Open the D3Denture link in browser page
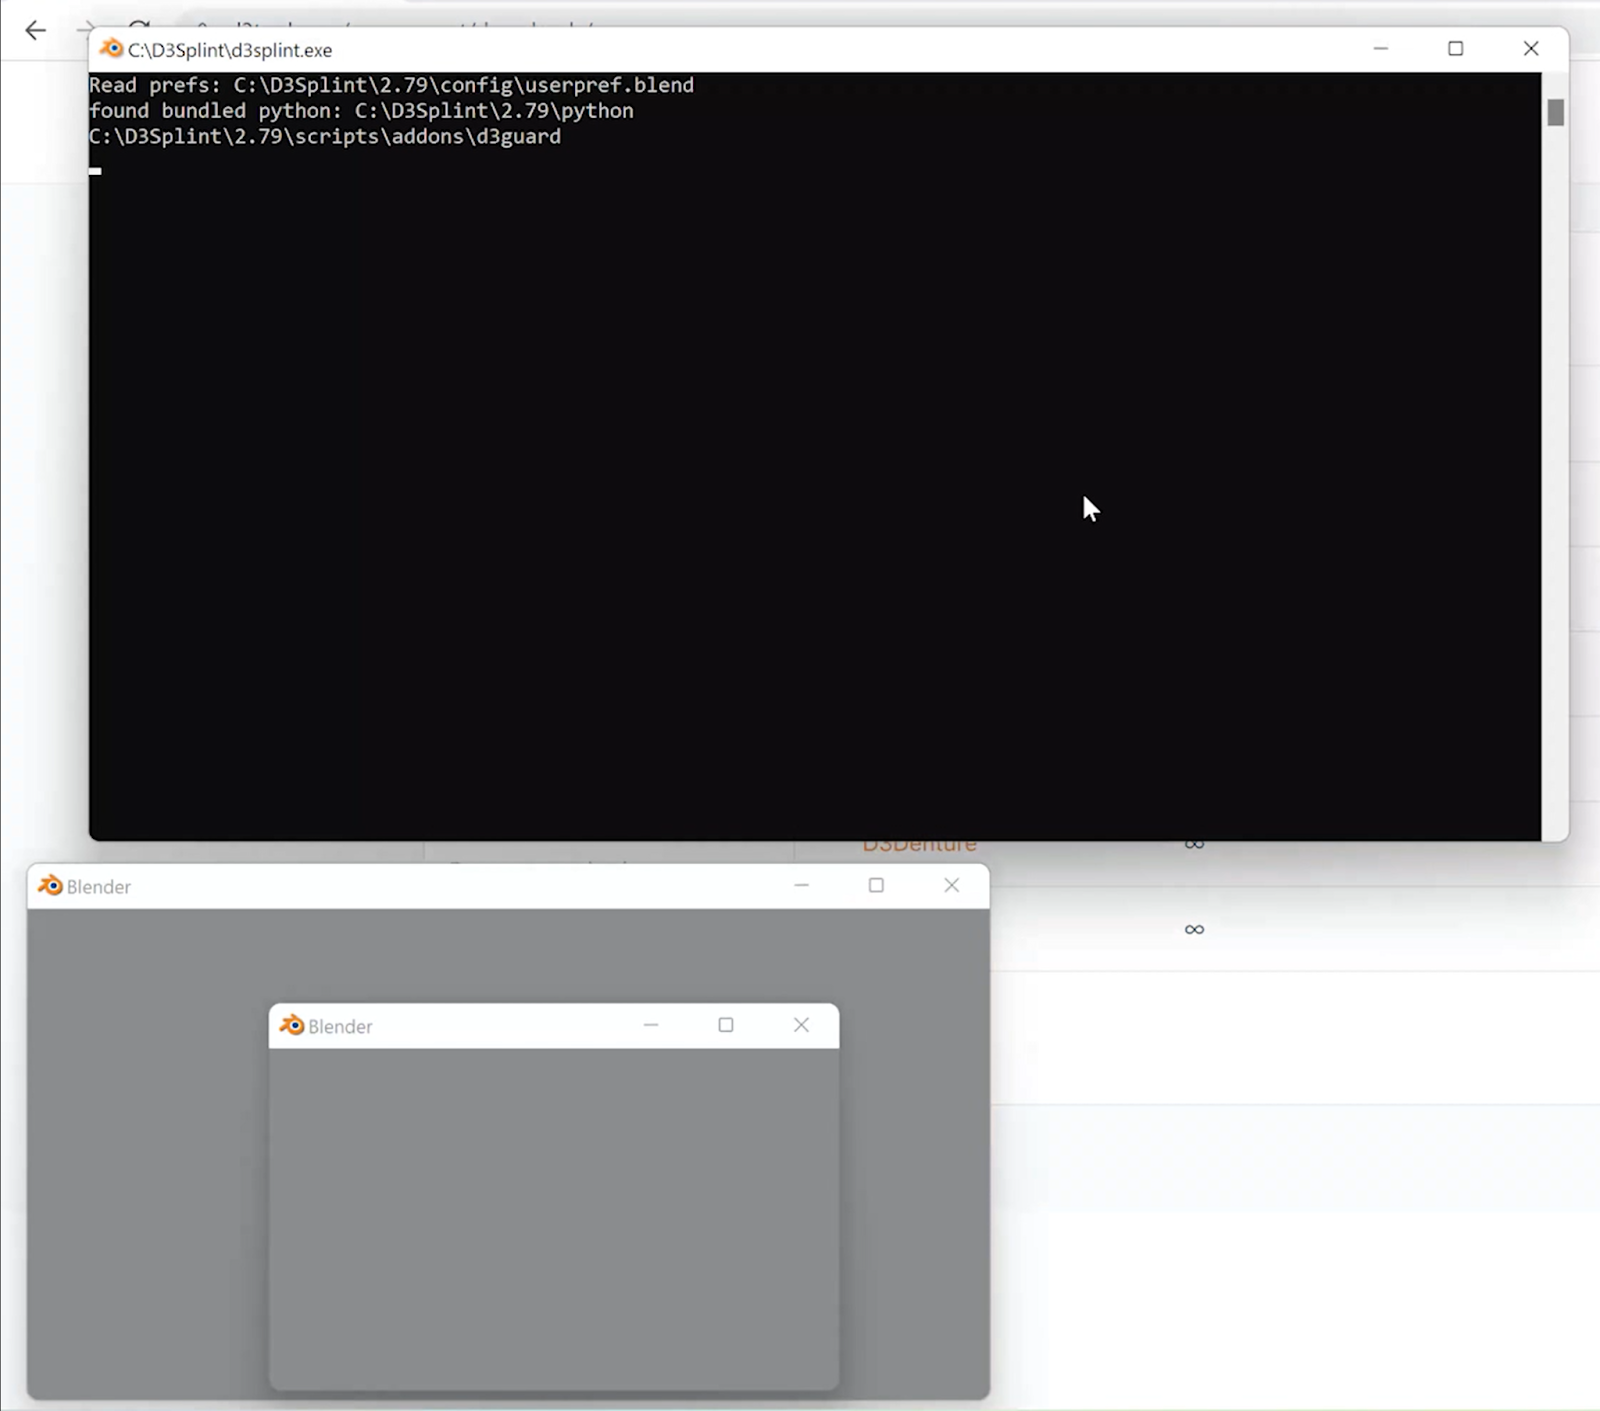Image resolution: width=1600 pixels, height=1411 pixels. pos(919,846)
